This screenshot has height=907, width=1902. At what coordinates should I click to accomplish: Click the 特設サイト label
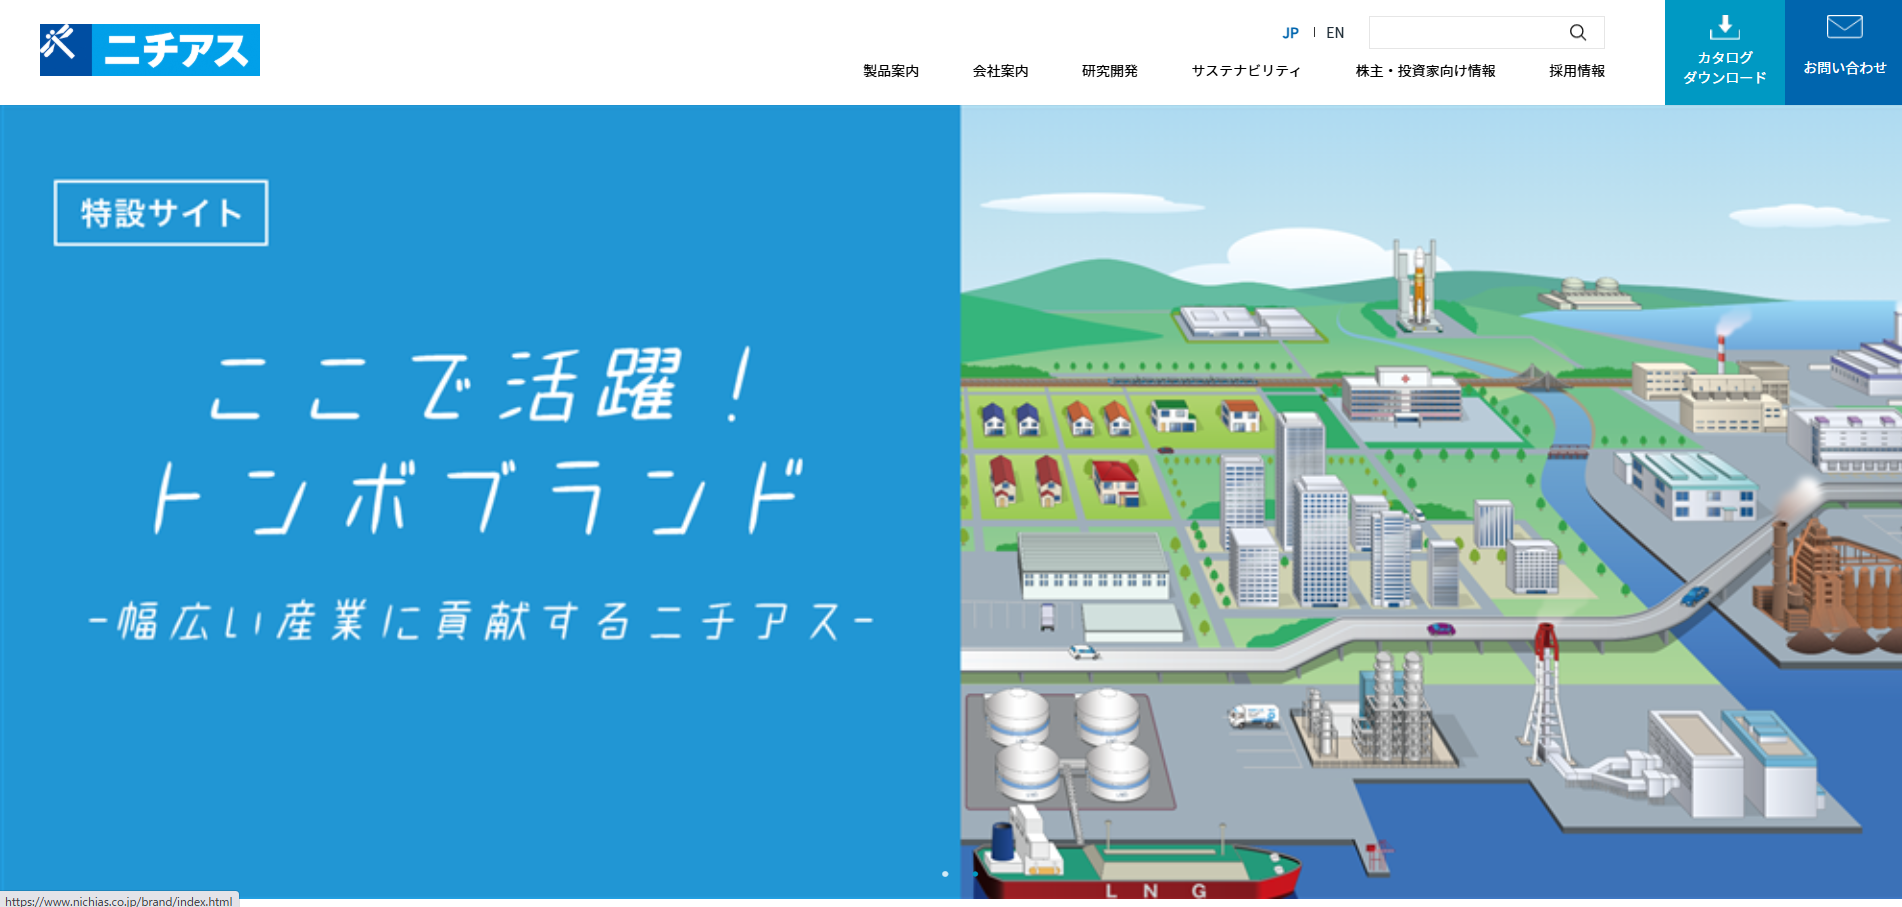point(161,213)
